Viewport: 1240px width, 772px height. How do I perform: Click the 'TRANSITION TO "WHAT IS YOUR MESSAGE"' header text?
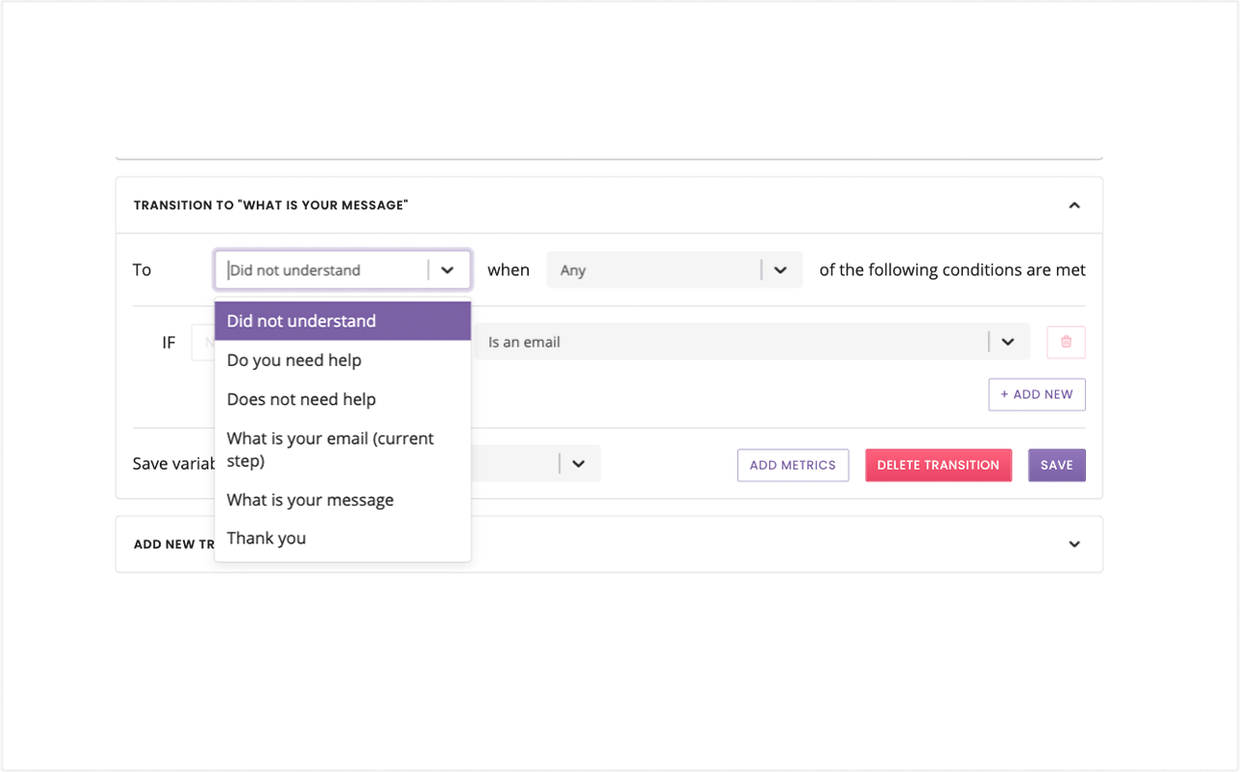click(x=271, y=205)
